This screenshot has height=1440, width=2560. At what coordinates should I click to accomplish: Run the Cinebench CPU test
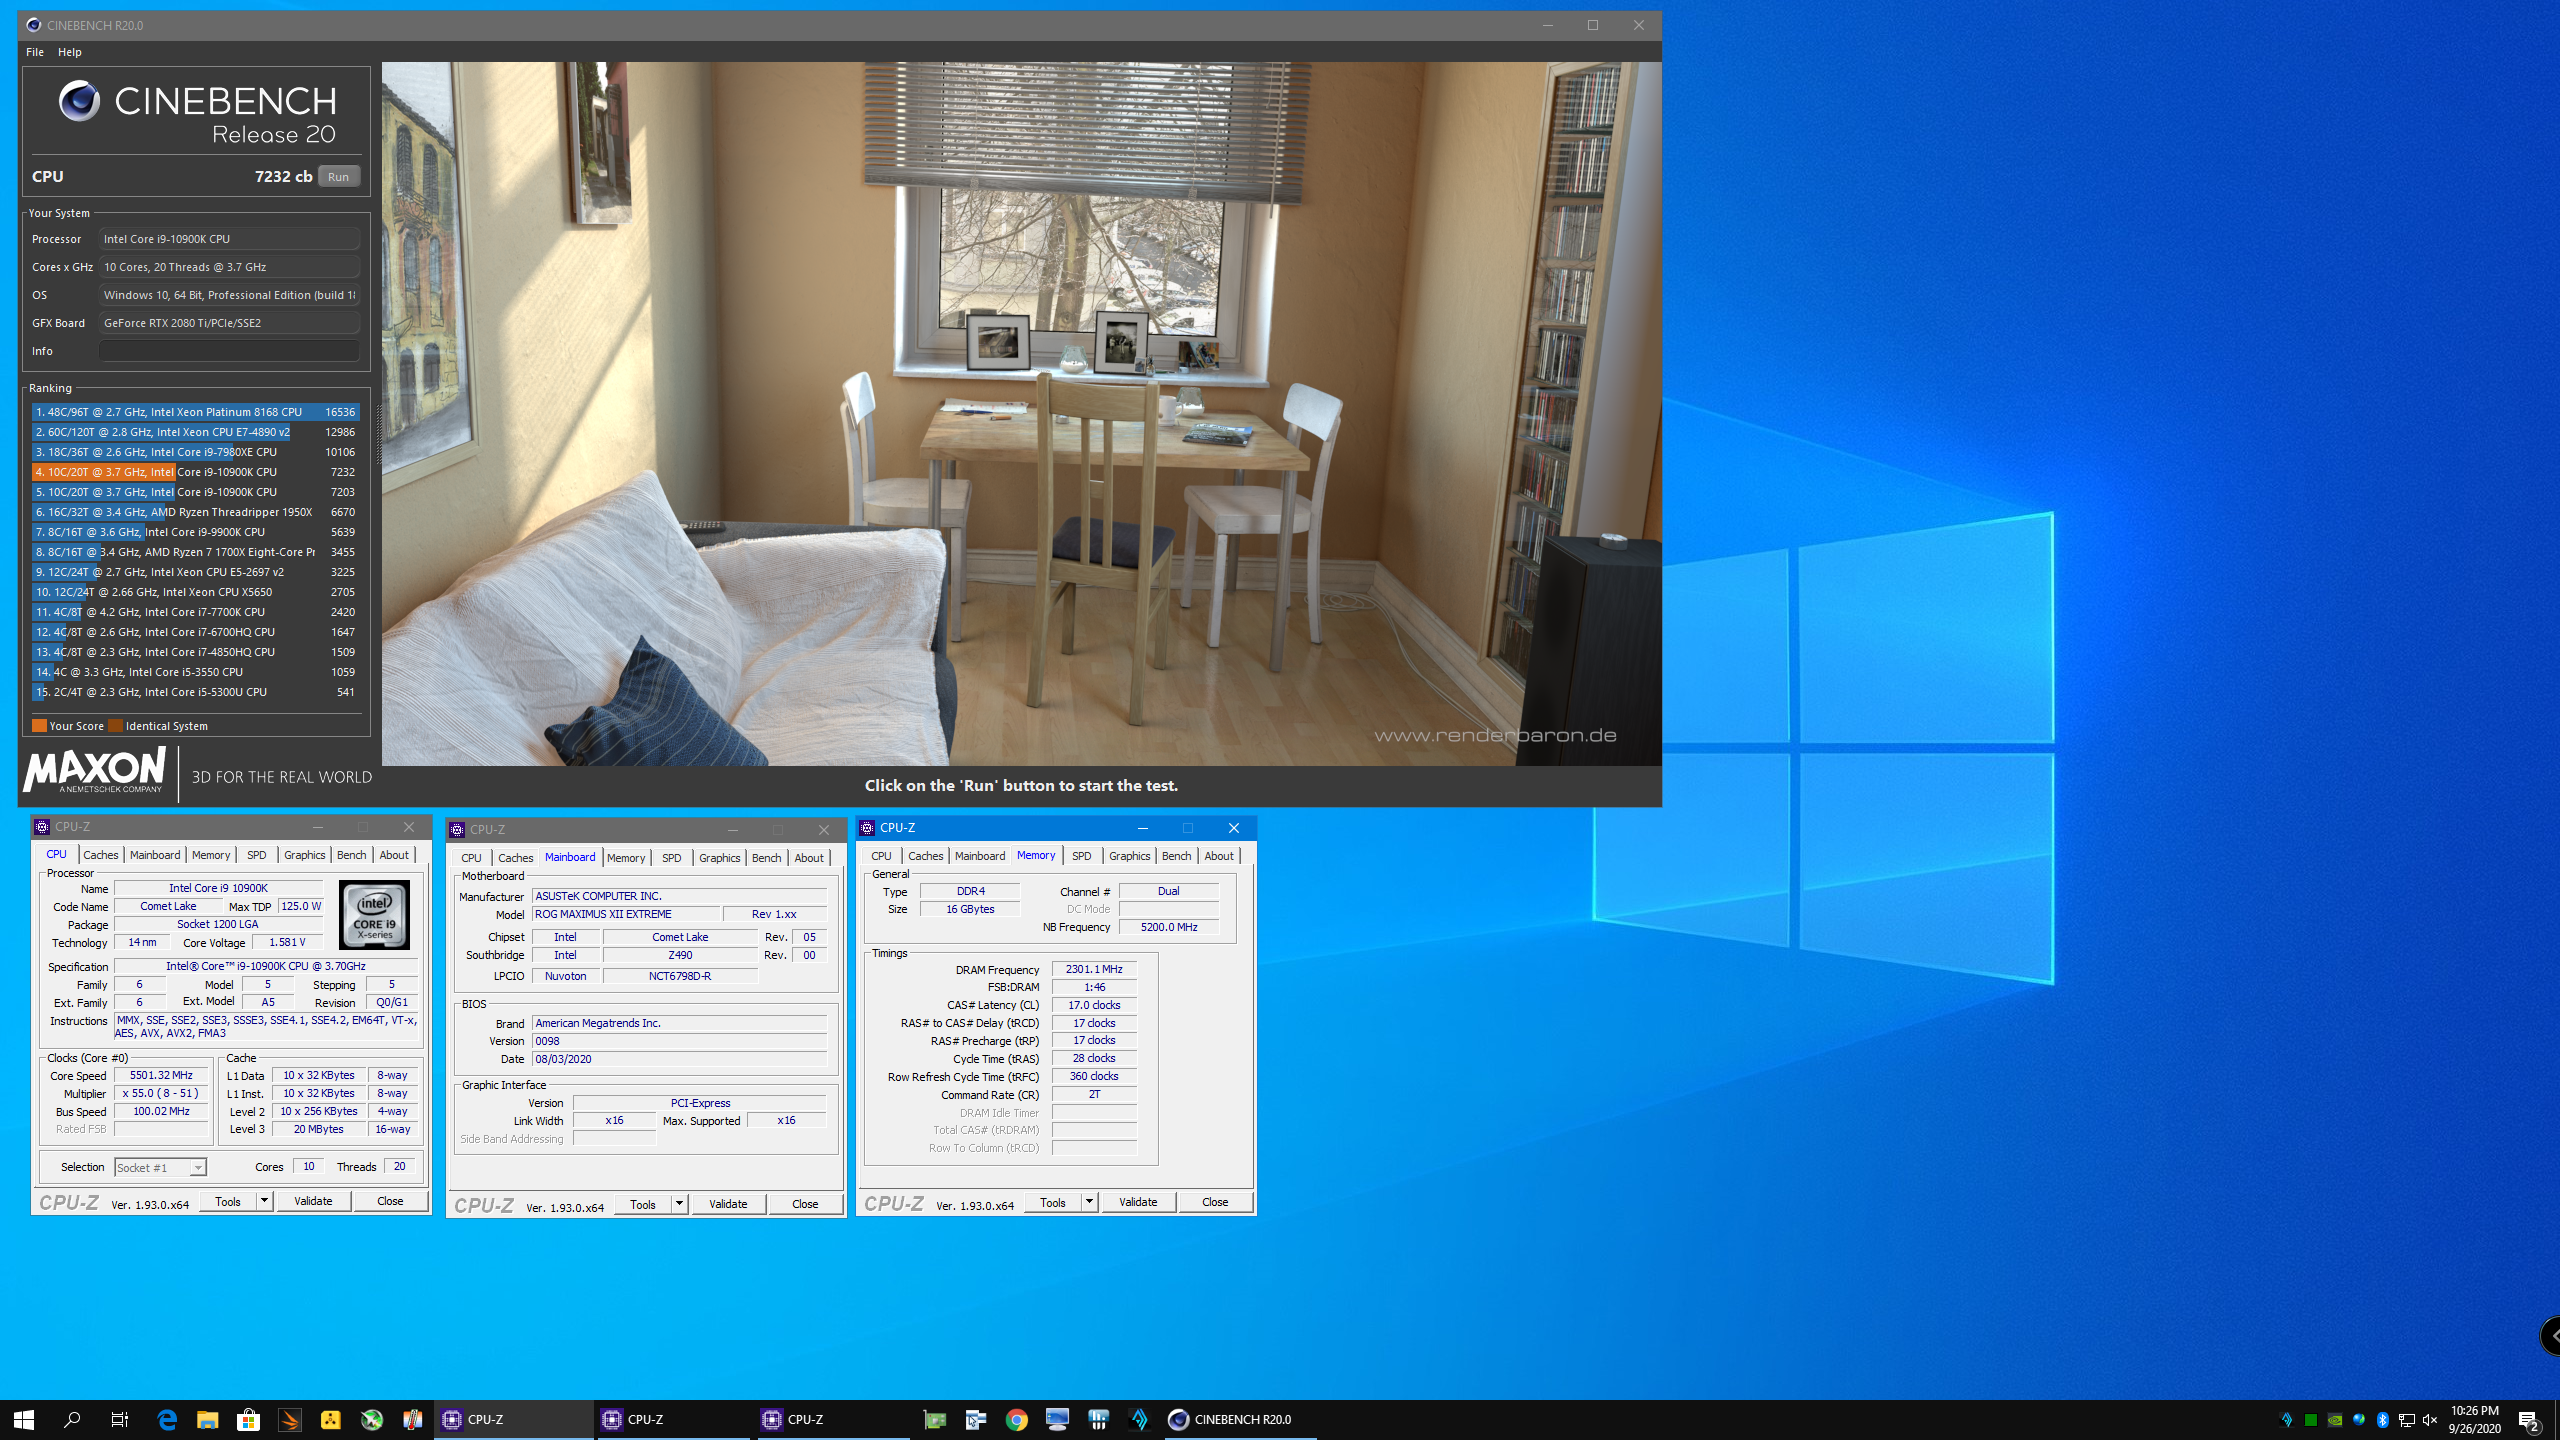point(339,177)
